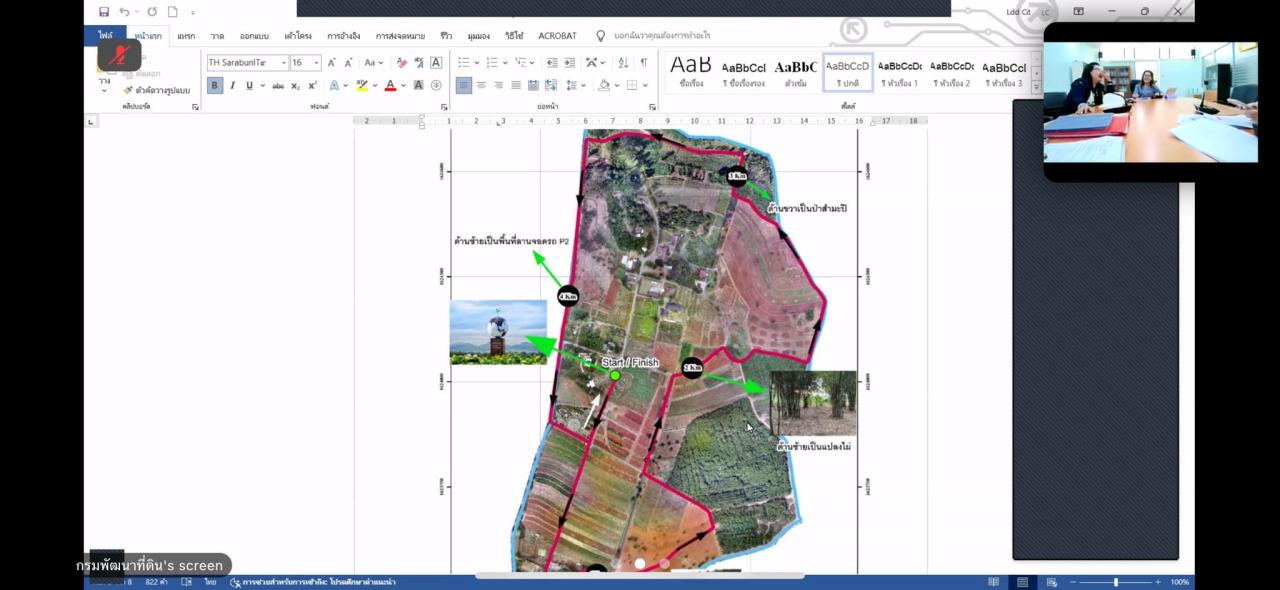1280x590 pixels.
Task: Center align the paragraph
Action: pos(481,86)
